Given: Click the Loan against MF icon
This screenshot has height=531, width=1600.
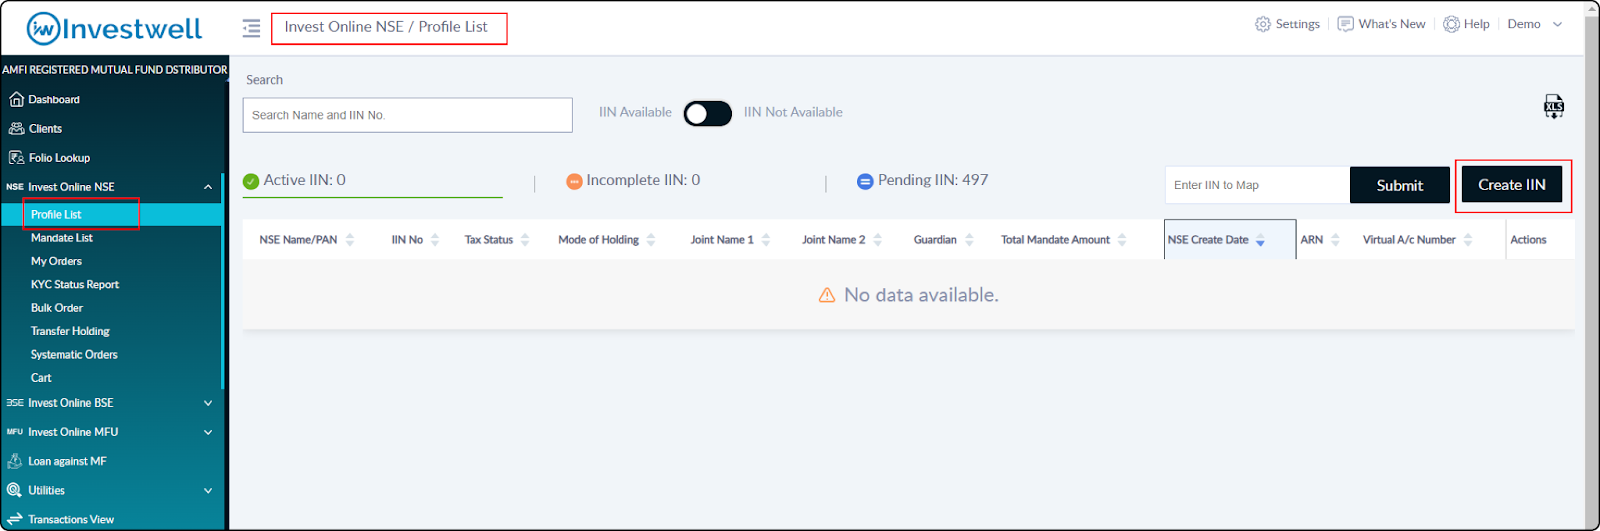Looking at the screenshot, I should coord(15,461).
